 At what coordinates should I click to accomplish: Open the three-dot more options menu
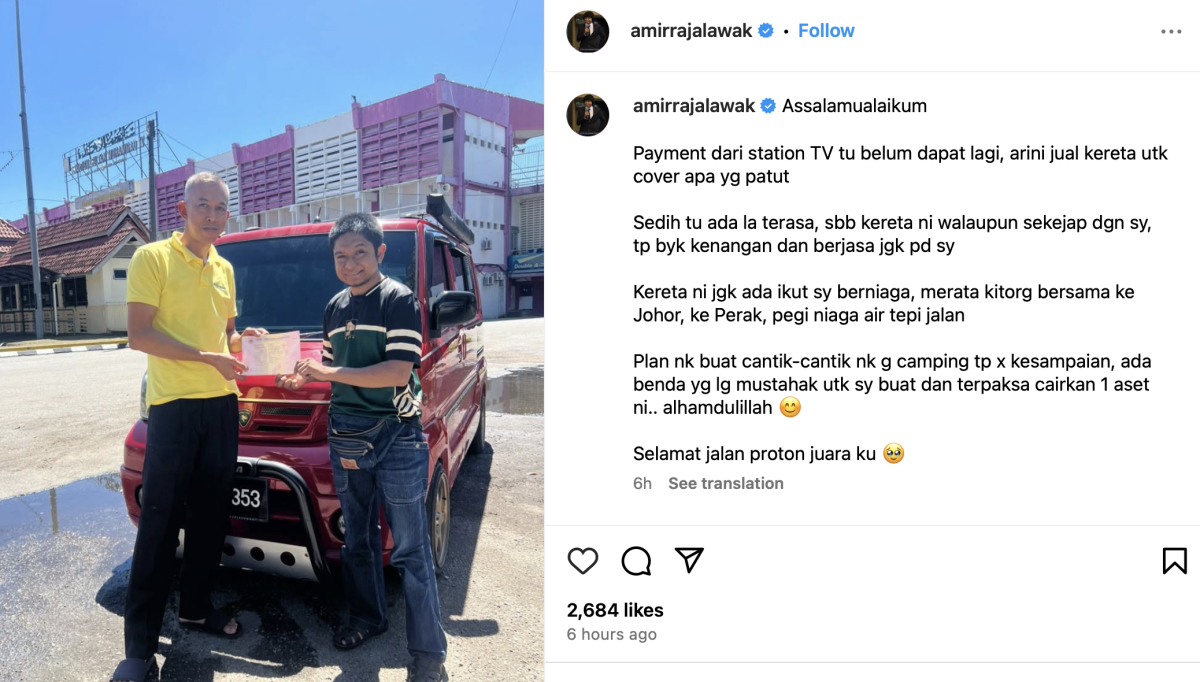[1171, 32]
